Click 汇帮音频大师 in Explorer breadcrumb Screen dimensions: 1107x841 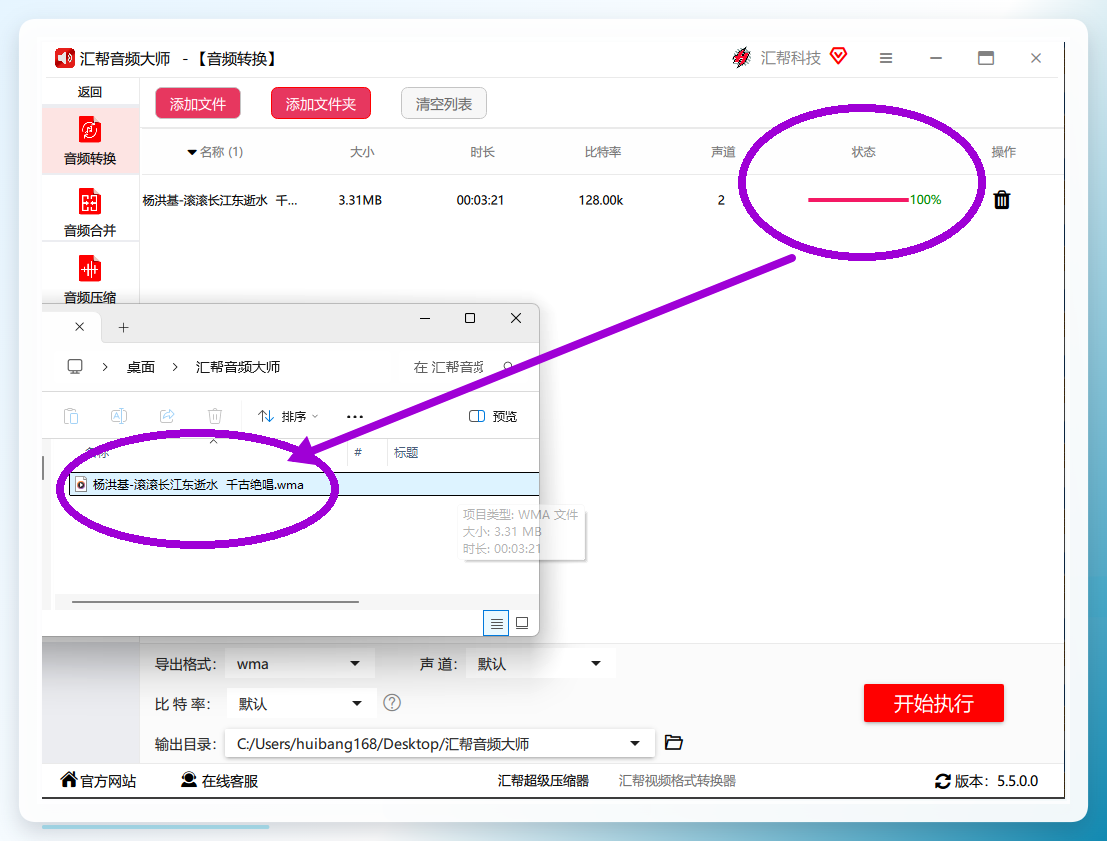coord(238,367)
